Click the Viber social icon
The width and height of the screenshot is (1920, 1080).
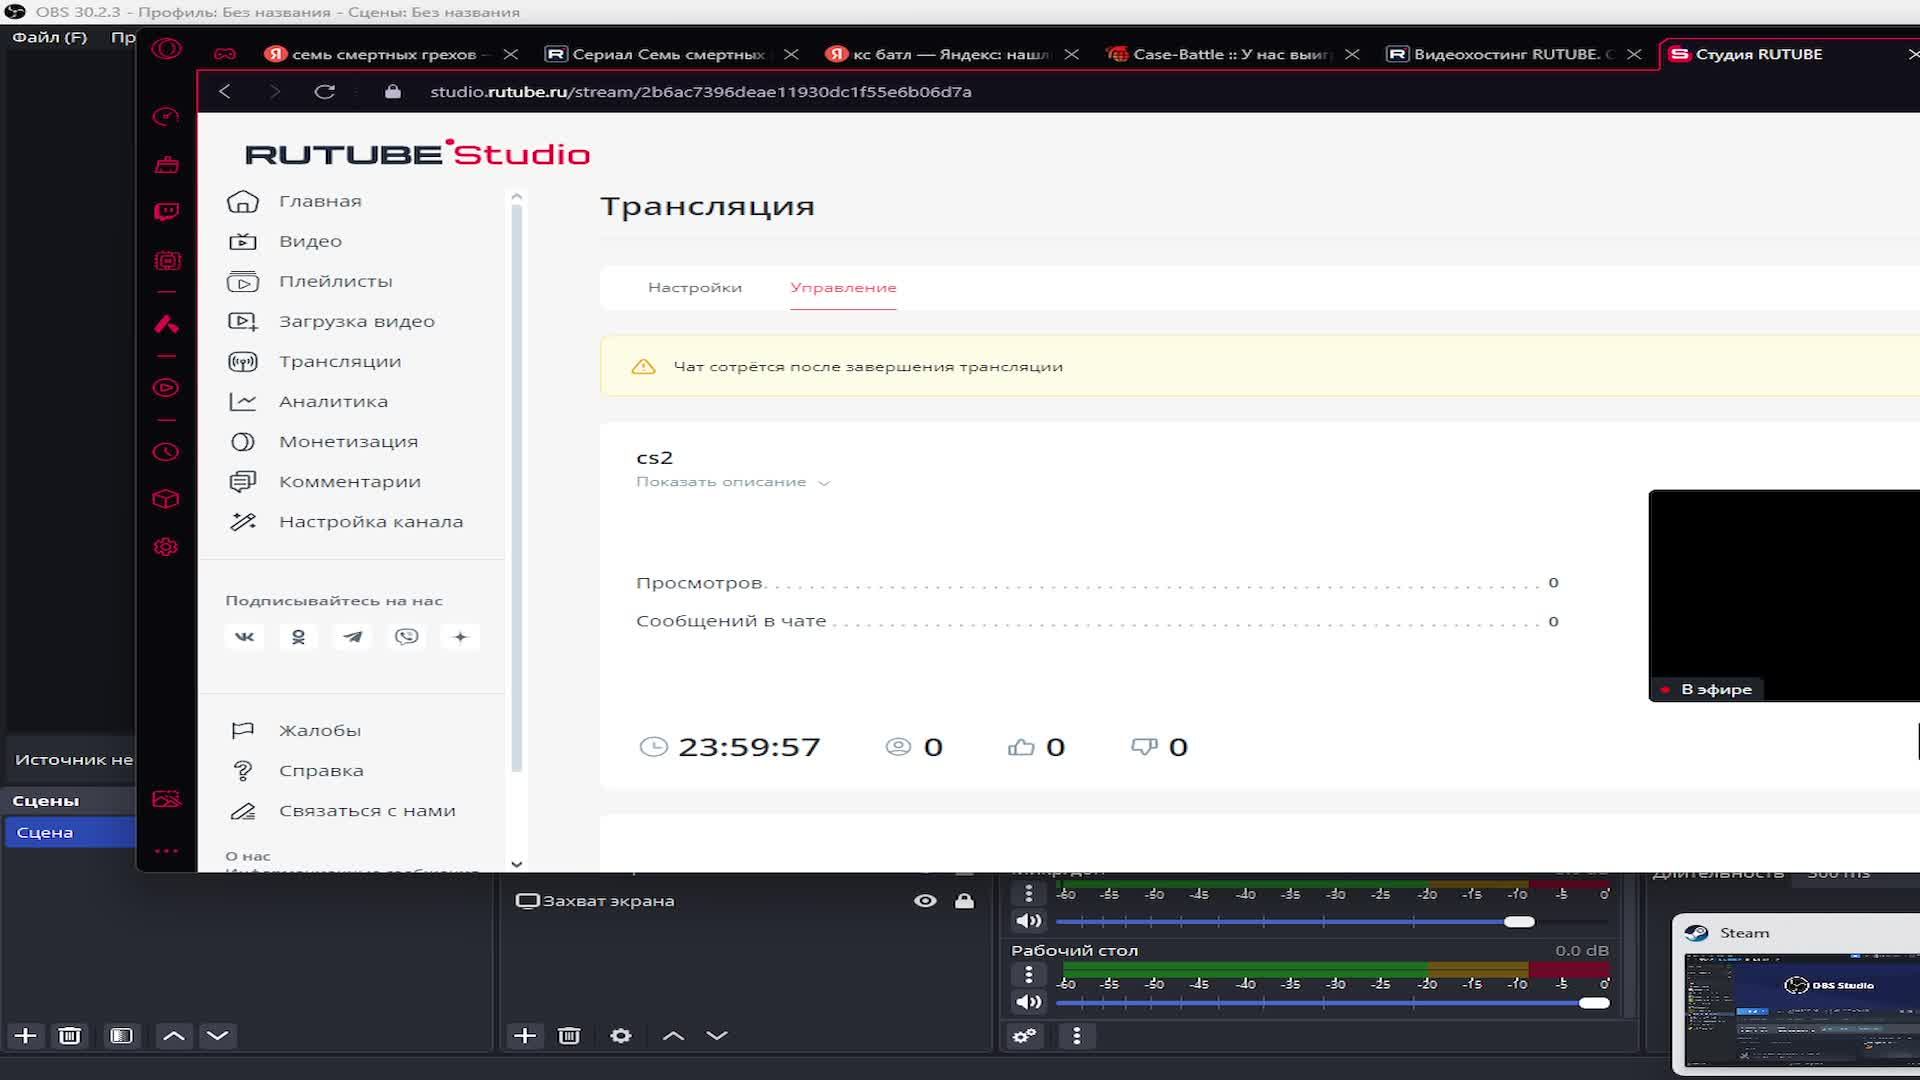(x=406, y=637)
